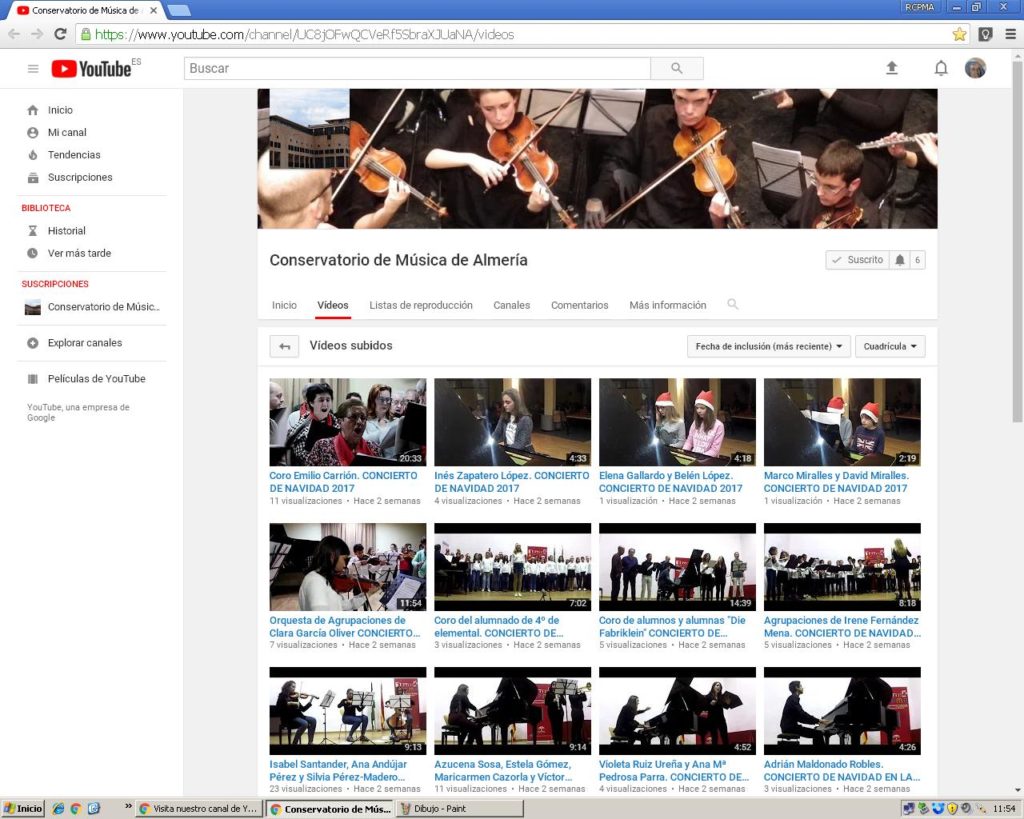Play the Coro Emilio Carrión video thumbnail
The height and width of the screenshot is (819, 1024).
[x=348, y=422]
